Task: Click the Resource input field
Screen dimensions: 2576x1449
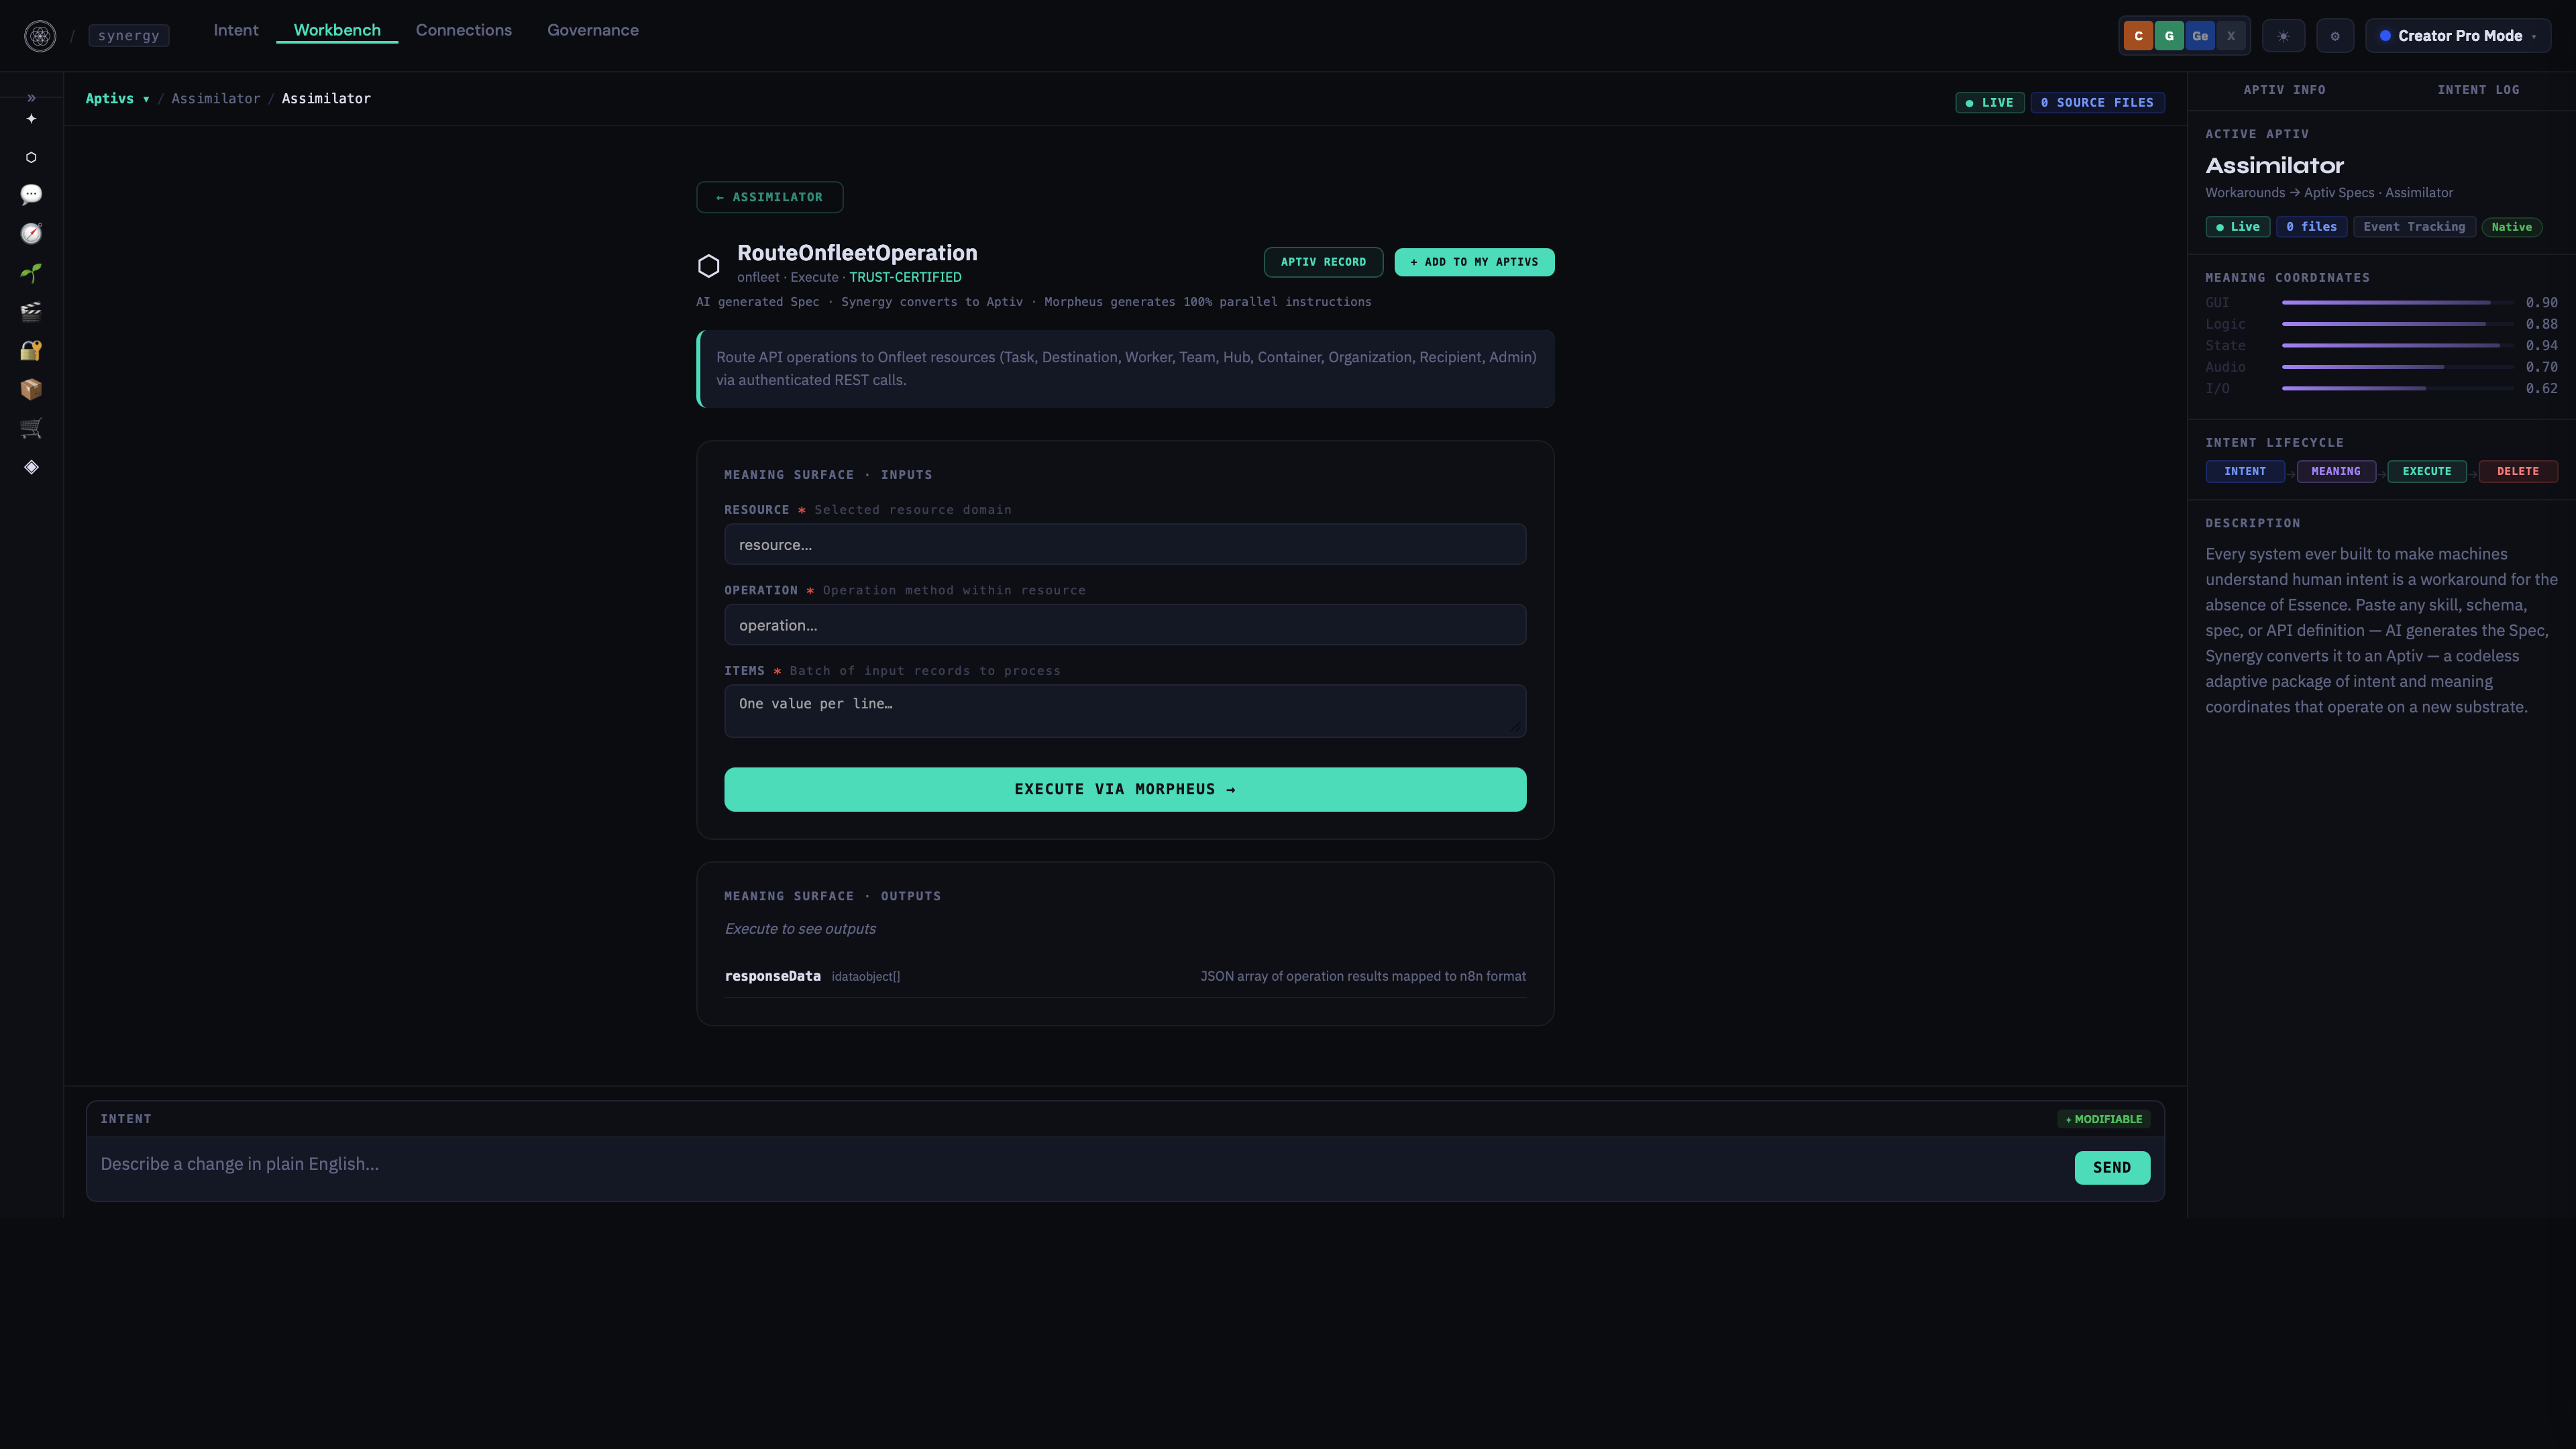Action: (1124, 545)
